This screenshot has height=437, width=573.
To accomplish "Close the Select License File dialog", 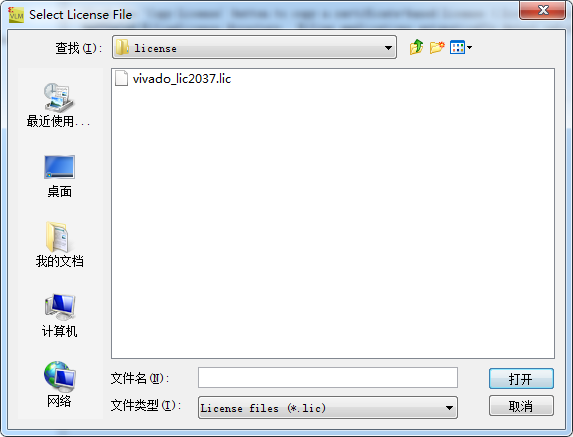I will click(542, 10).
